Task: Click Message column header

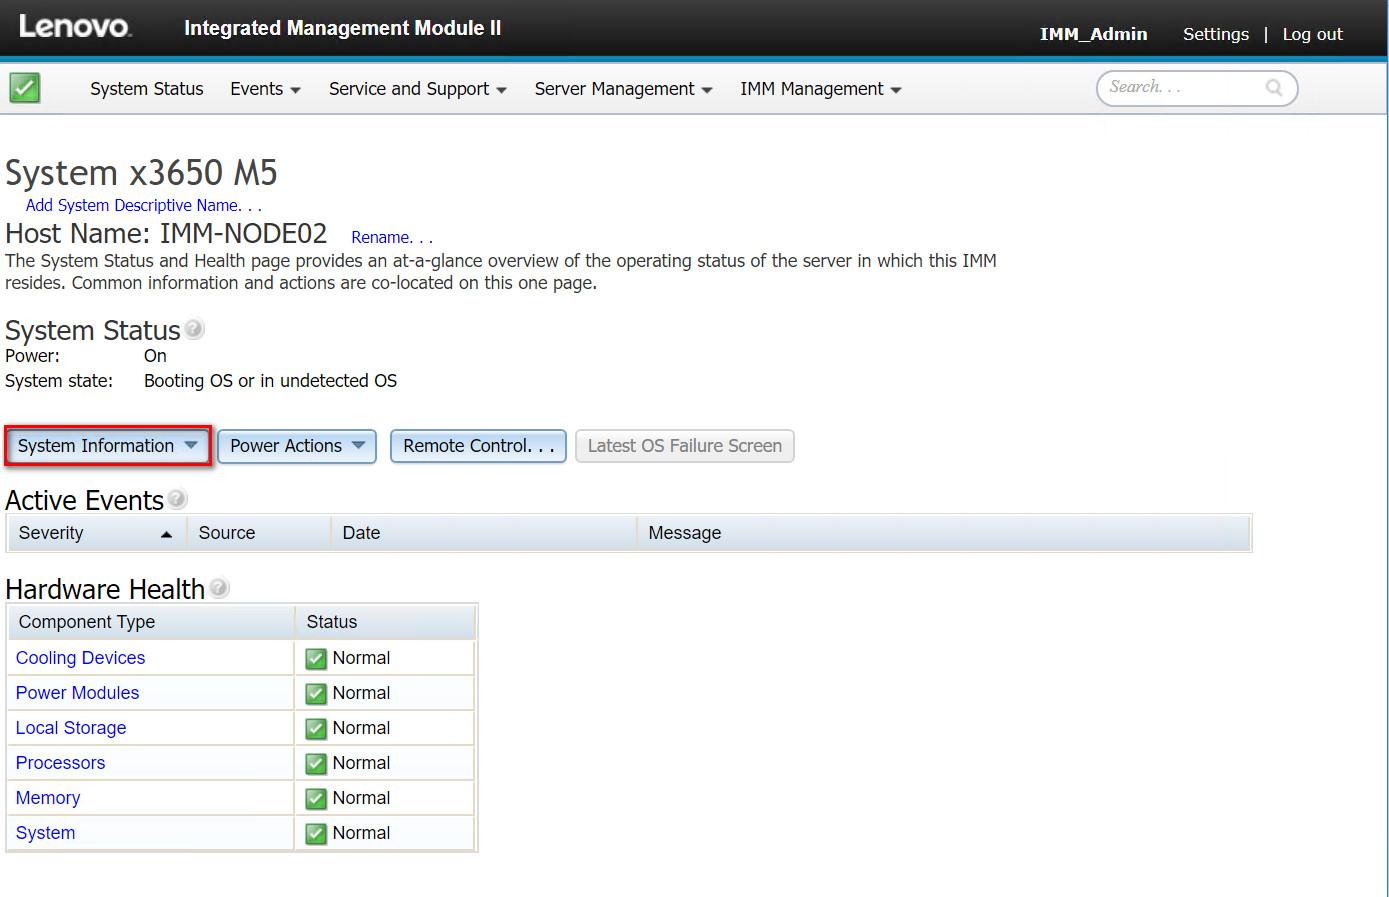Action: [x=943, y=533]
